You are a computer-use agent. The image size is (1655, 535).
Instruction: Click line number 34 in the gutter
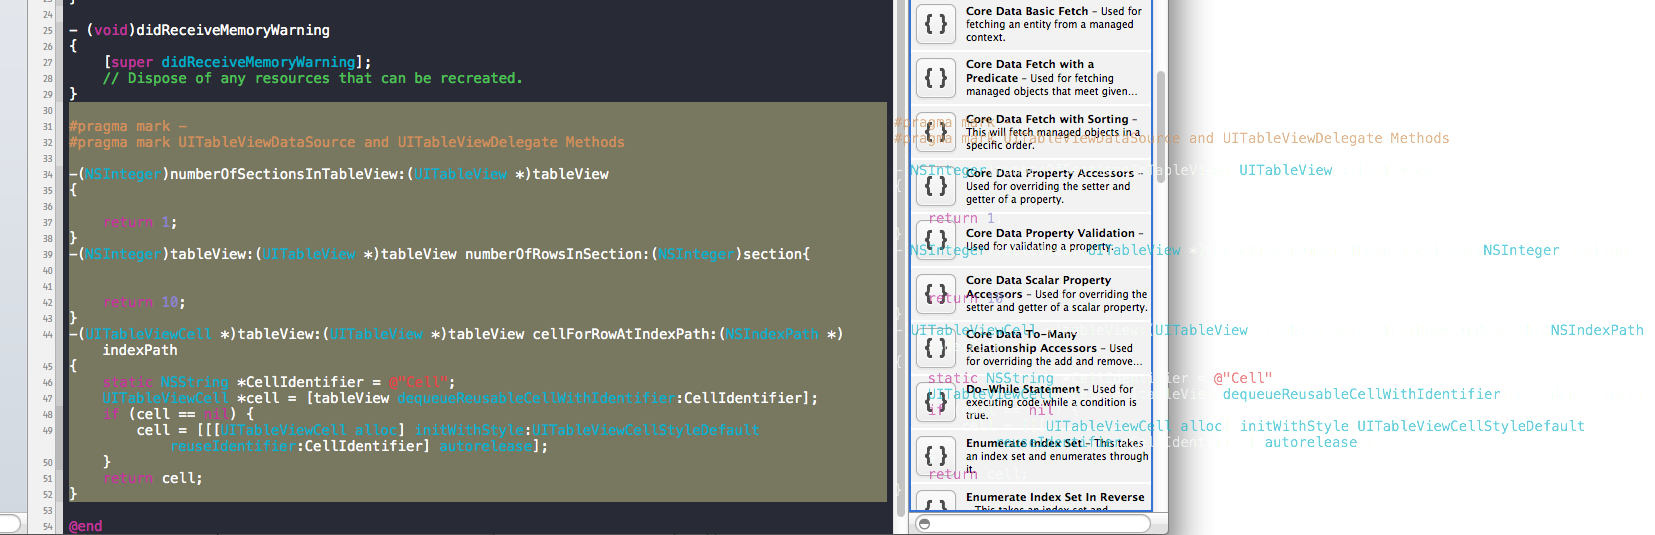[x=48, y=175]
